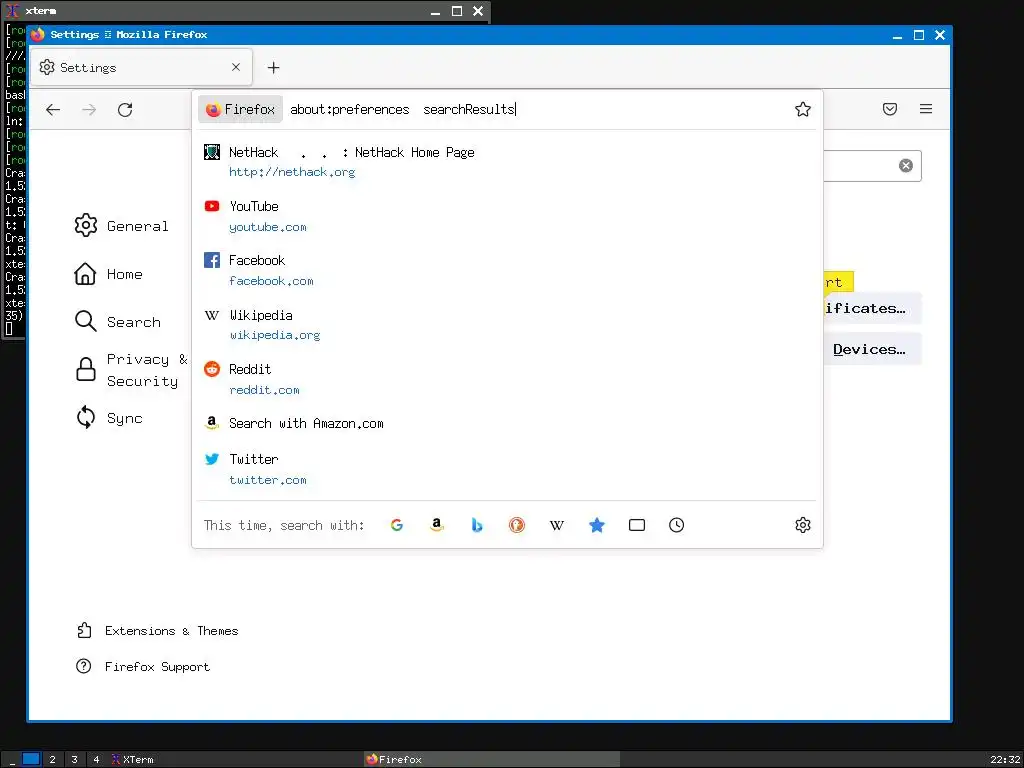Open Privacy & Security category

pyautogui.click(x=131, y=370)
